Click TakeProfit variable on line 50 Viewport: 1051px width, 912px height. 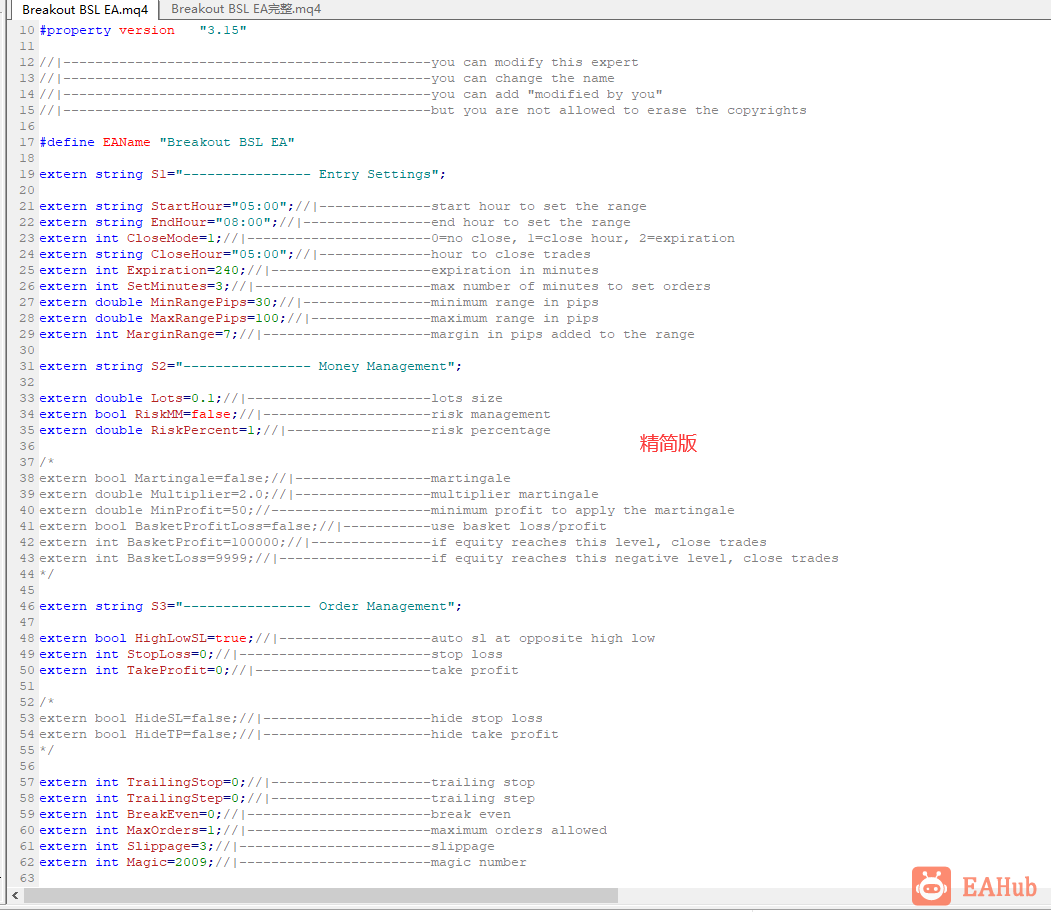(167, 671)
